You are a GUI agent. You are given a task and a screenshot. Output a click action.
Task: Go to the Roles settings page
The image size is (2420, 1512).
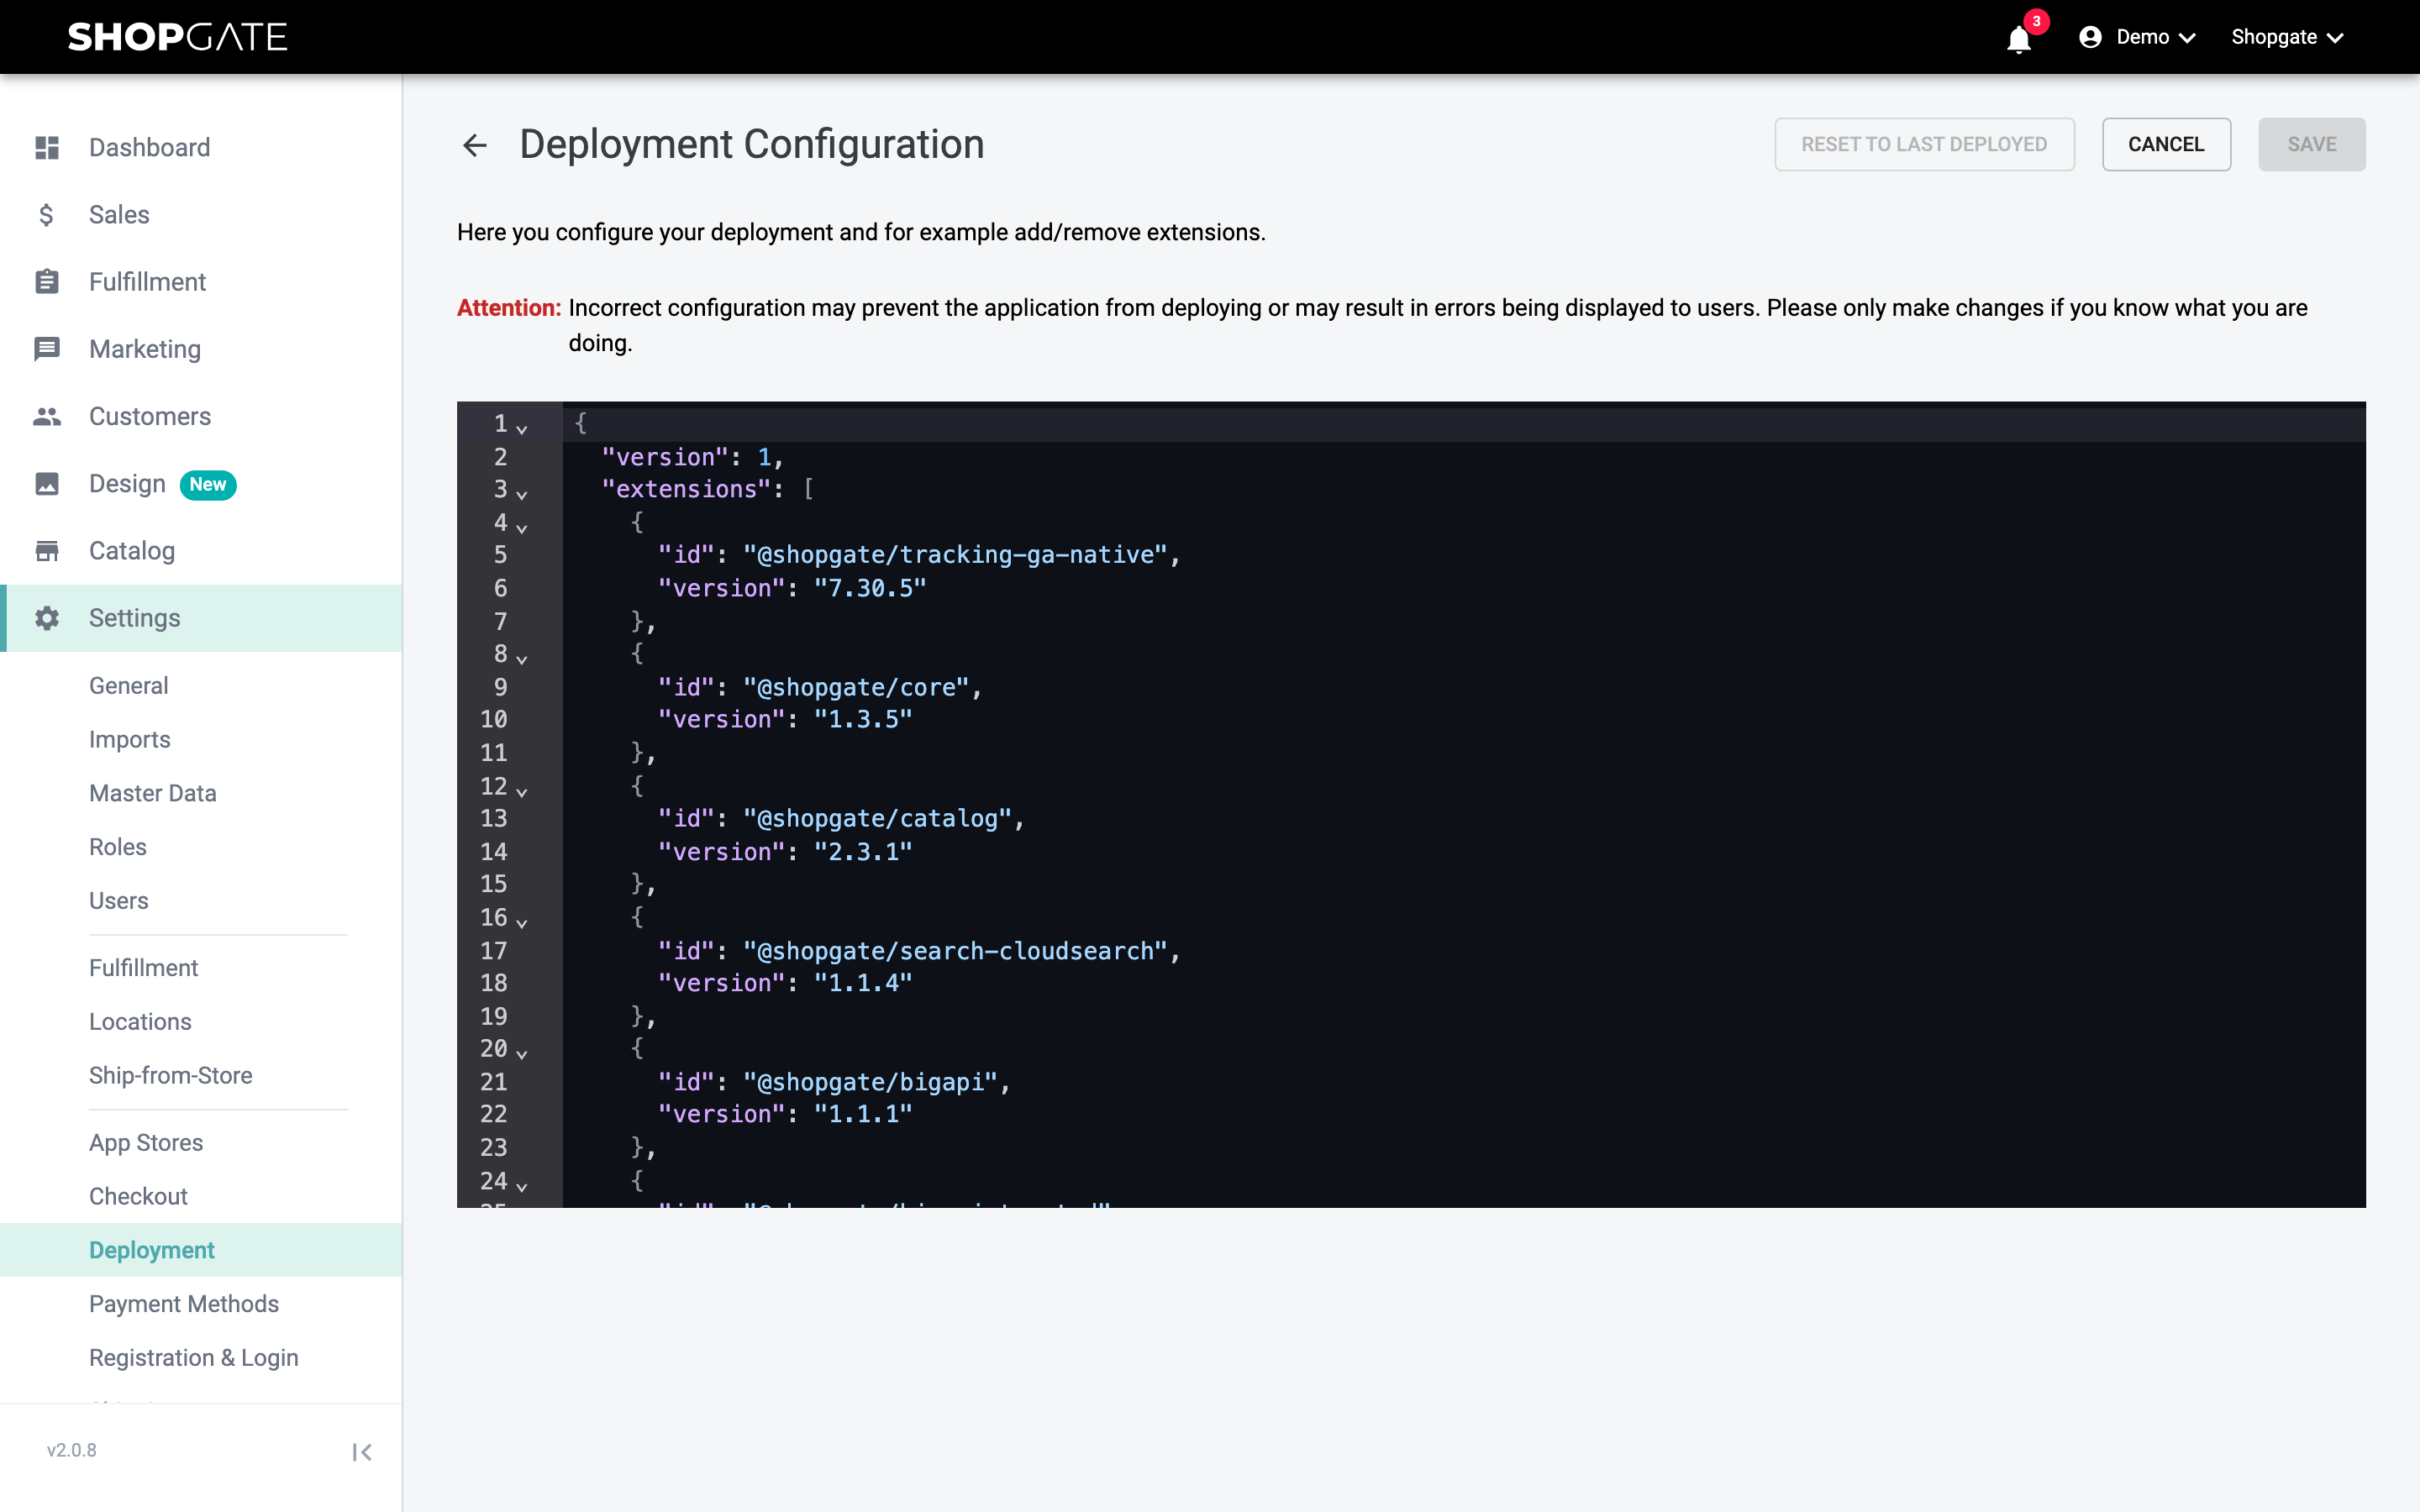117,848
